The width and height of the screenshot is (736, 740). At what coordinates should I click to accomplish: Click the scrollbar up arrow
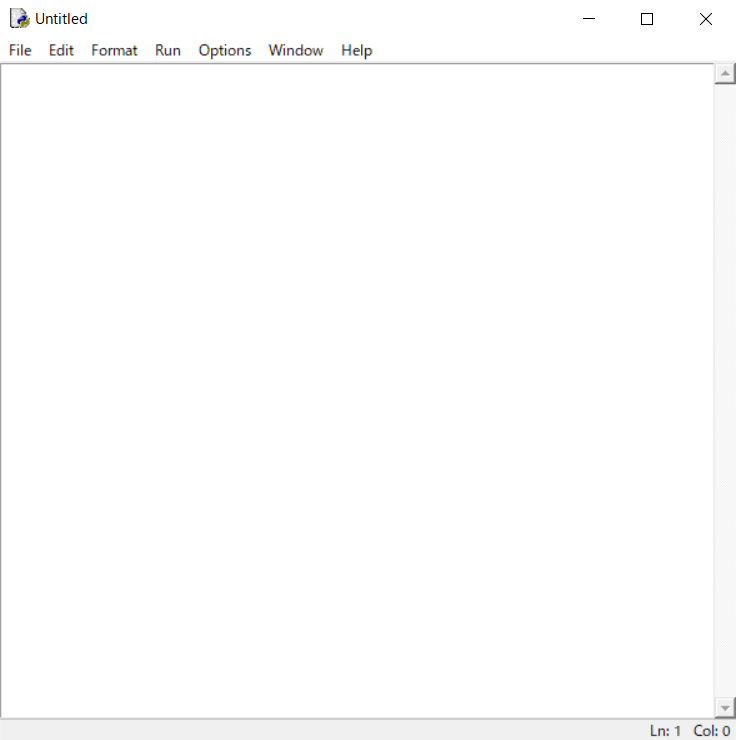(x=725, y=74)
